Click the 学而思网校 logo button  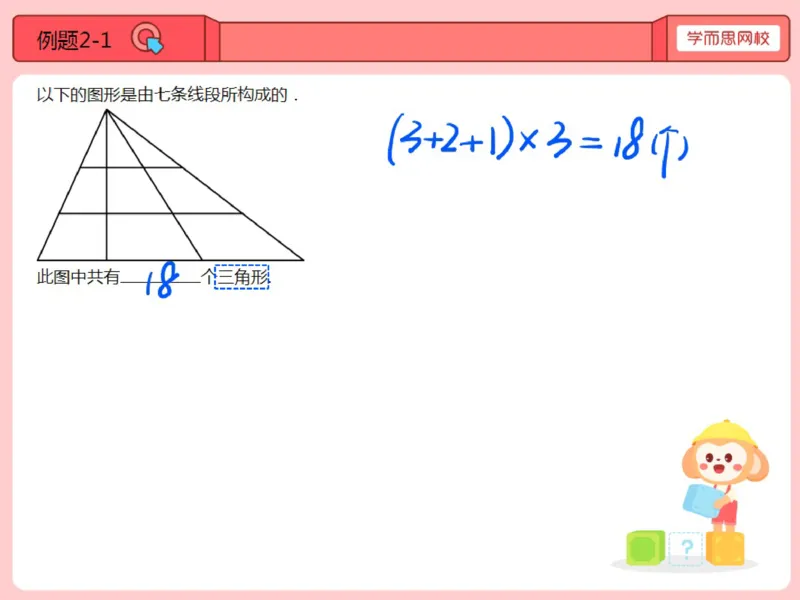pyautogui.click(x=728, y=38)
